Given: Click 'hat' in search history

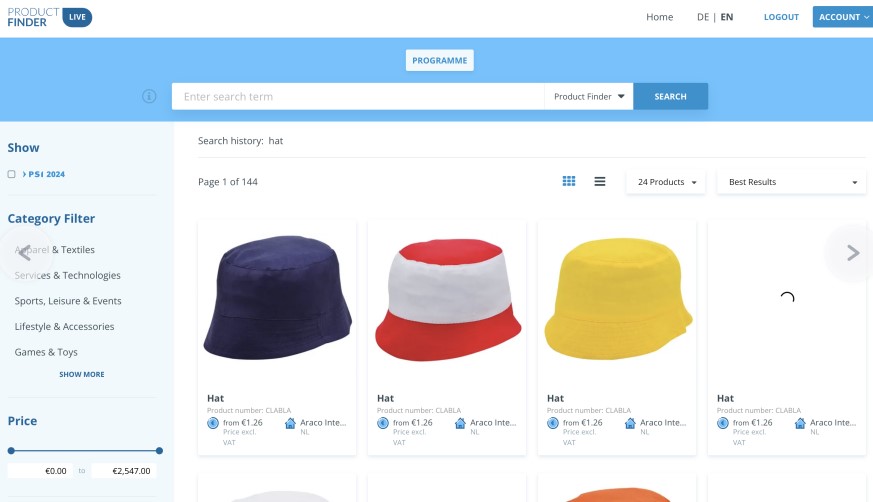Looking at the screenshot, I should [x=276, y=141].
